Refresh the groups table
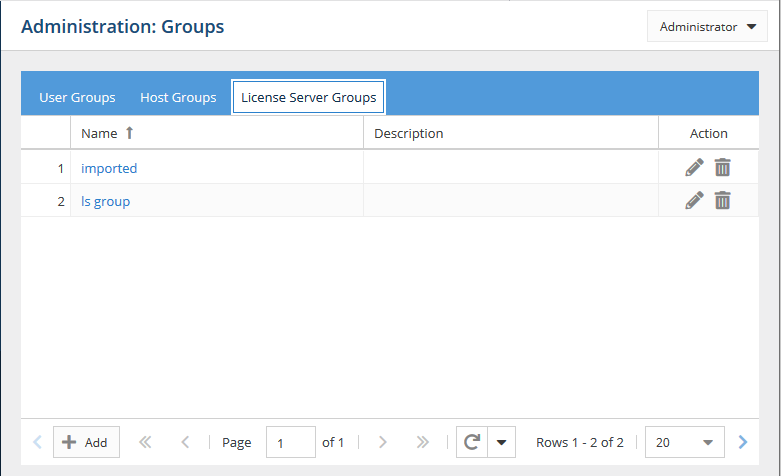Screen dimensions: 781x476 pyautogui.click(x=472, y=442)
